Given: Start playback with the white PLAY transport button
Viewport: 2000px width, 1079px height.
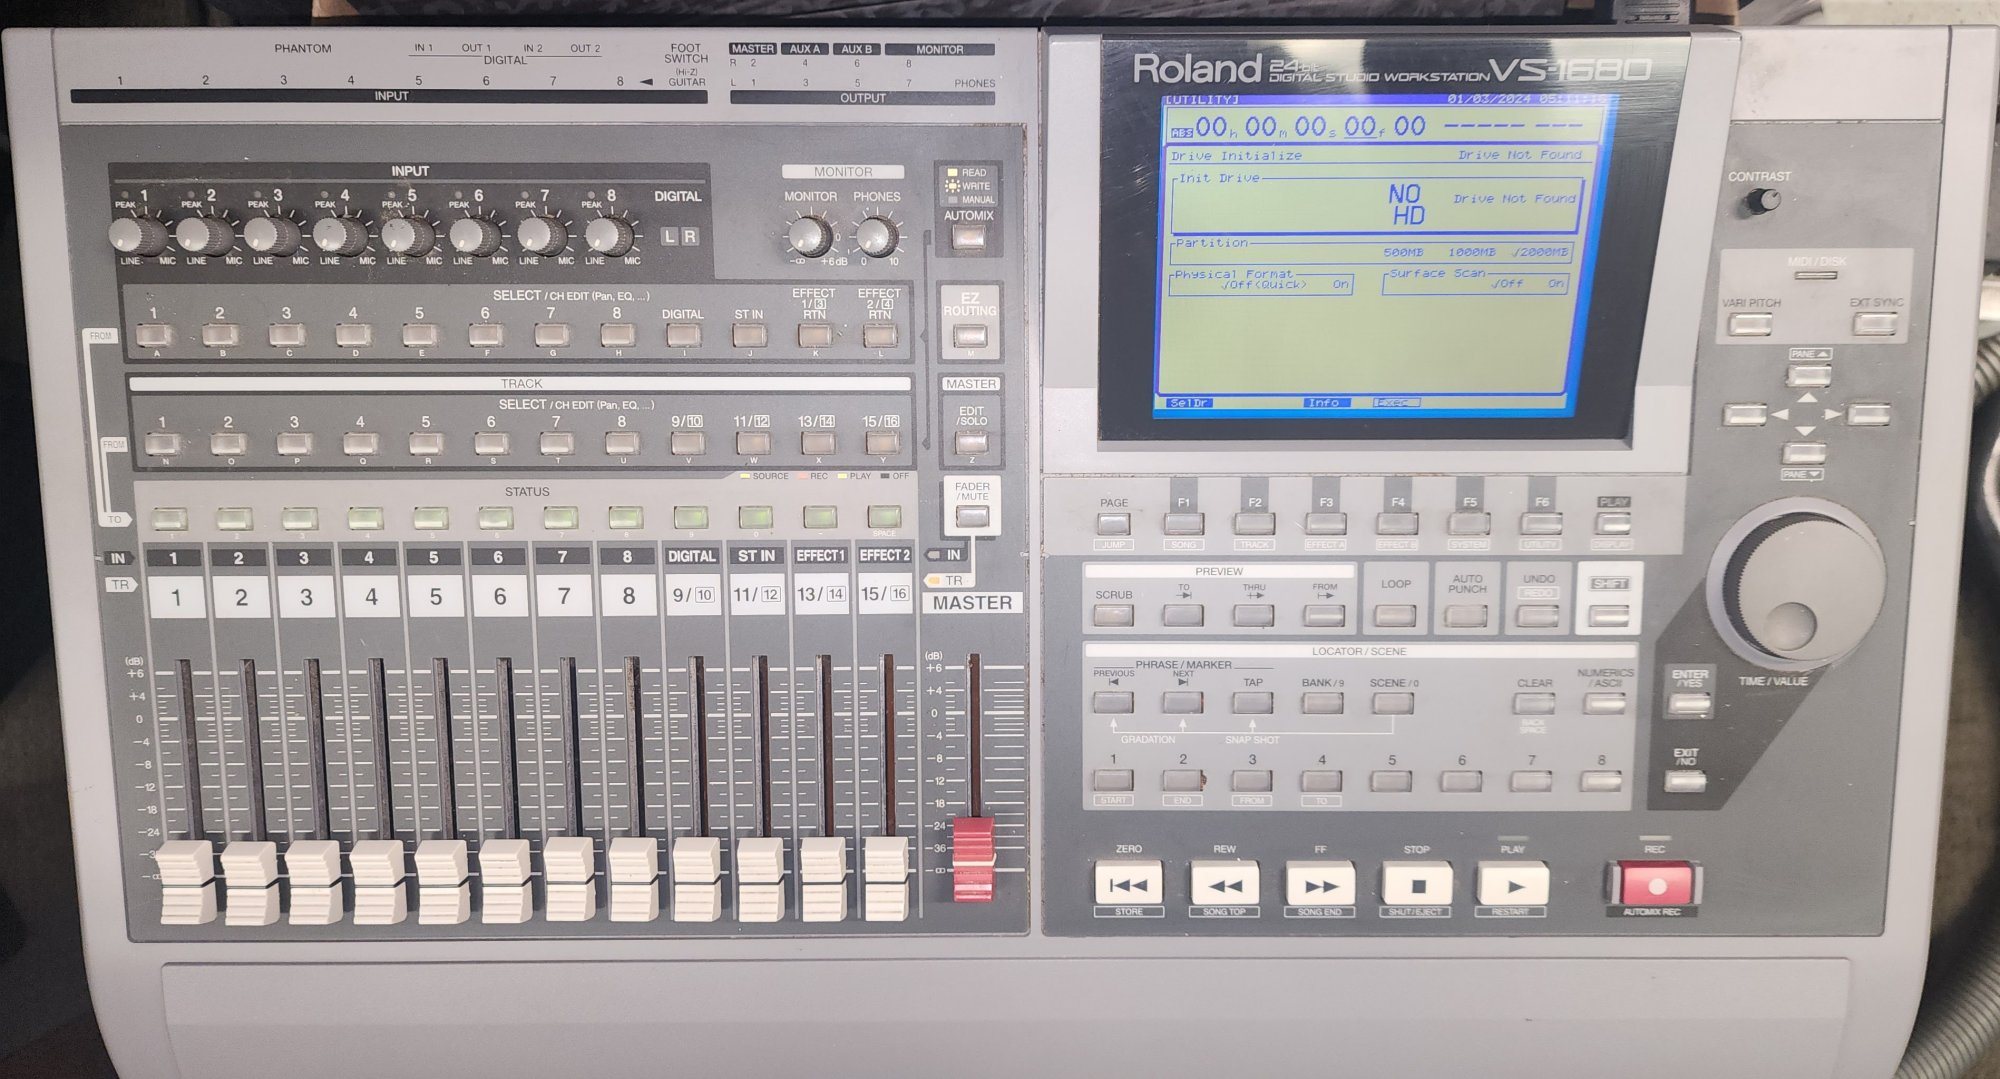Looking at the screenshot, I should click(x=1513, y=884).
